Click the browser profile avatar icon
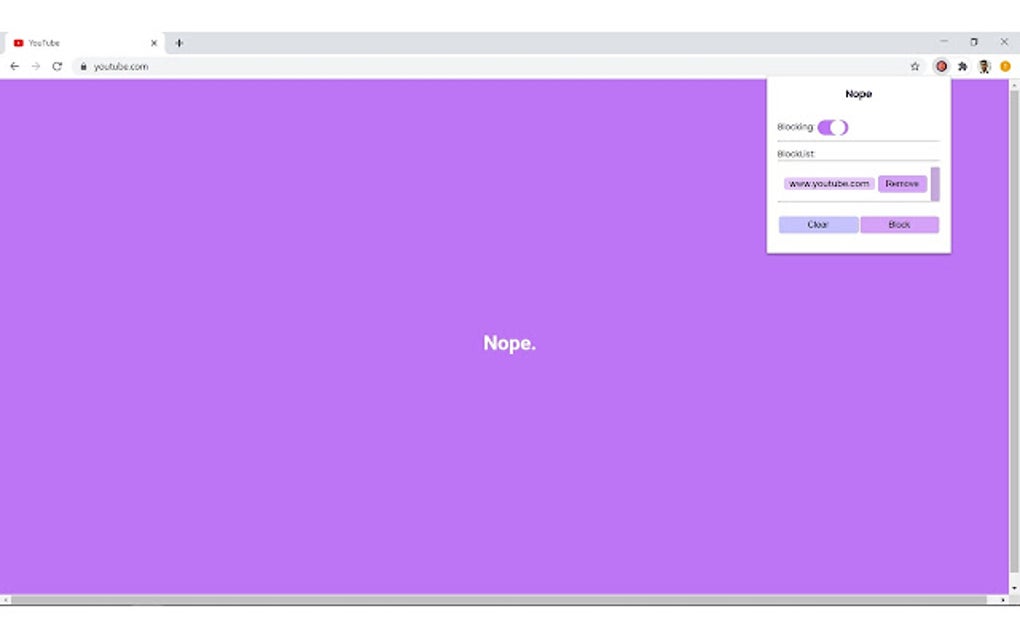This screenshot has width=1020, height=638. pos(984,66)
